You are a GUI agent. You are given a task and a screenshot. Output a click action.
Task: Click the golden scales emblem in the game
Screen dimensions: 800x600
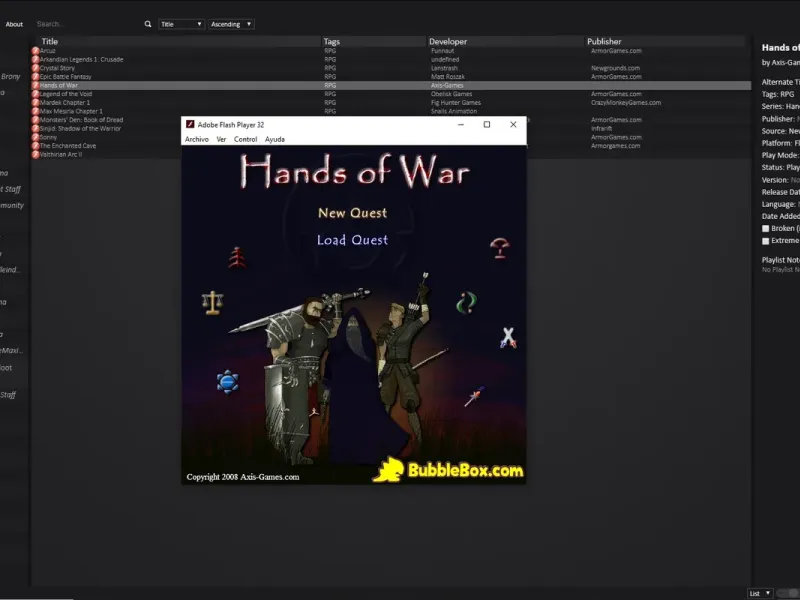point(212,303)
